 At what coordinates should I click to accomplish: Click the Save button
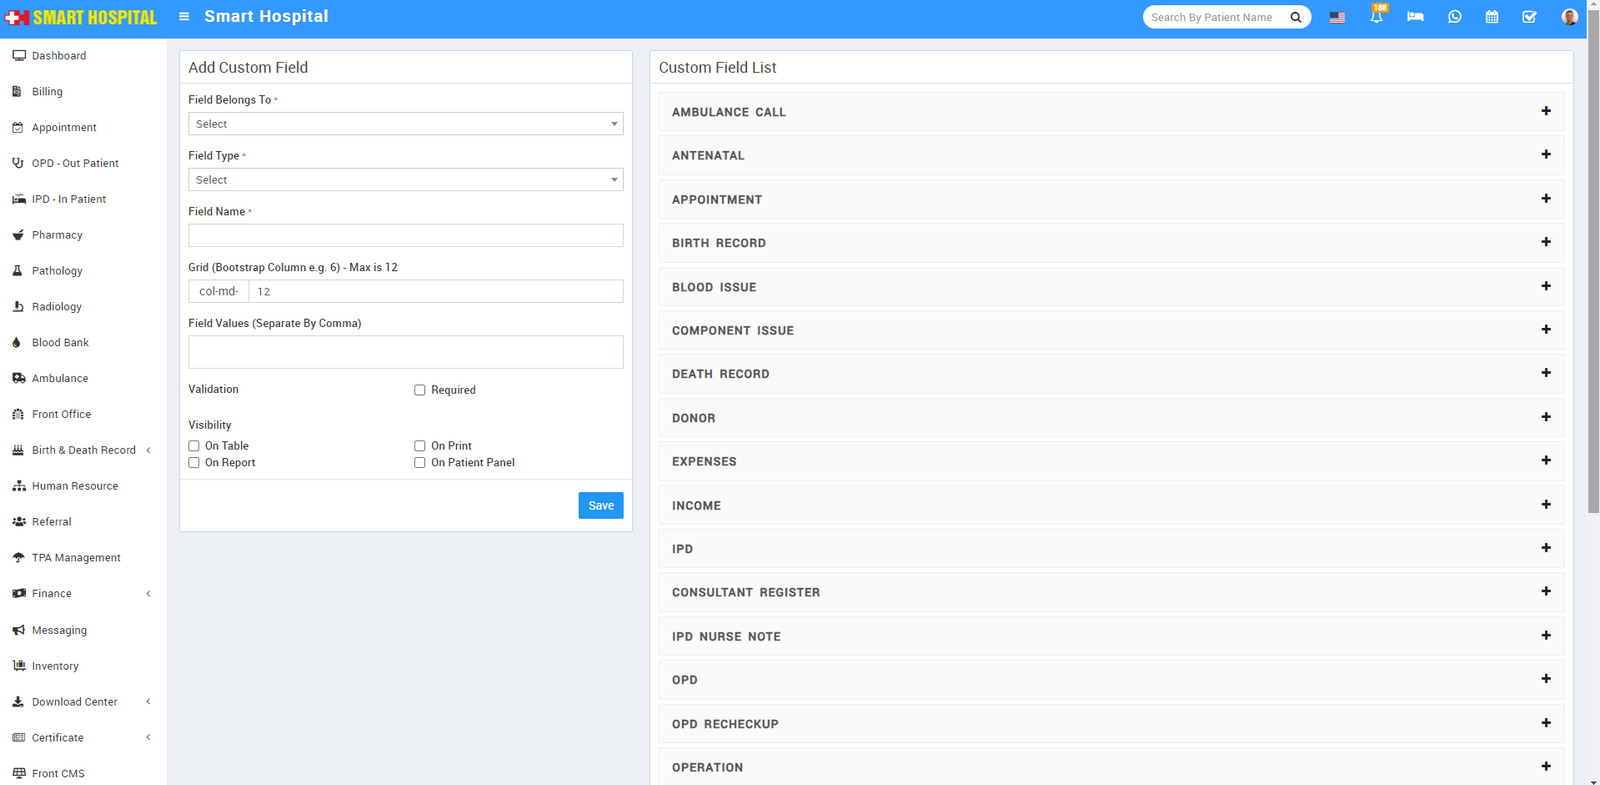pyautogui.click(x=600, y=505)
